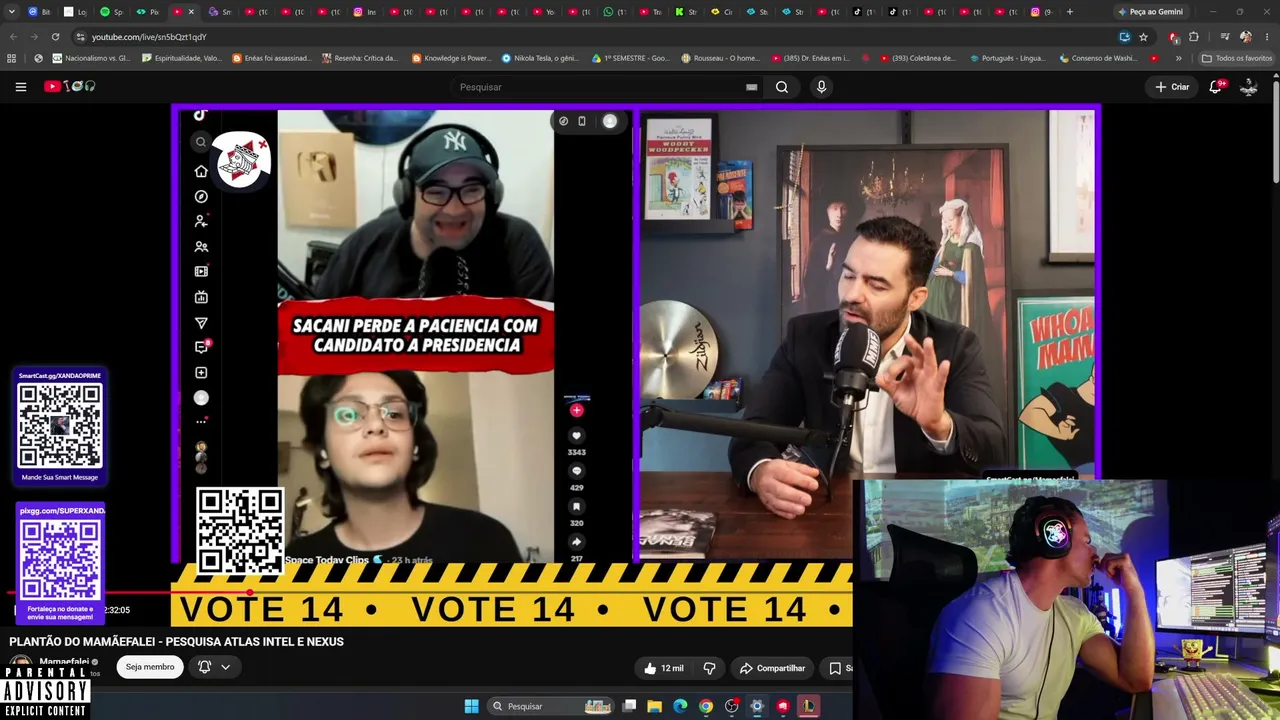Open the YouTube guide hamburger menu
1280x720 pixels.
[20, 87]
